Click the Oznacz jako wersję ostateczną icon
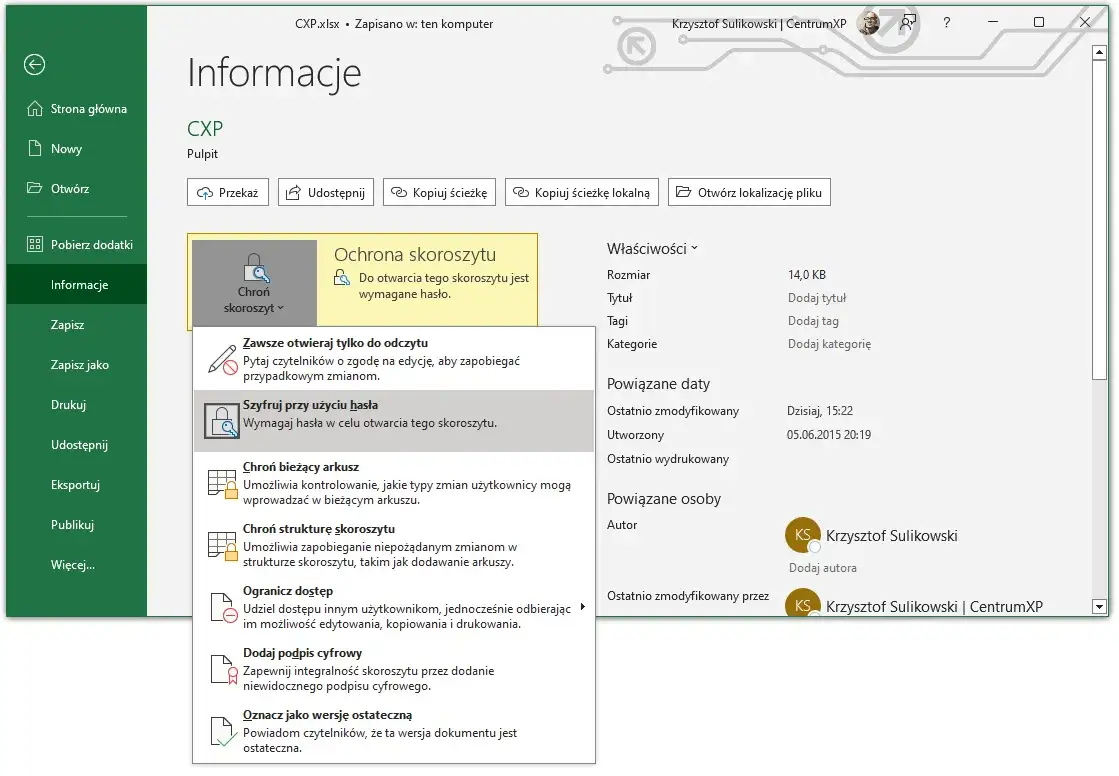Viewport: 1119px width, 776px height. point(221,729)
